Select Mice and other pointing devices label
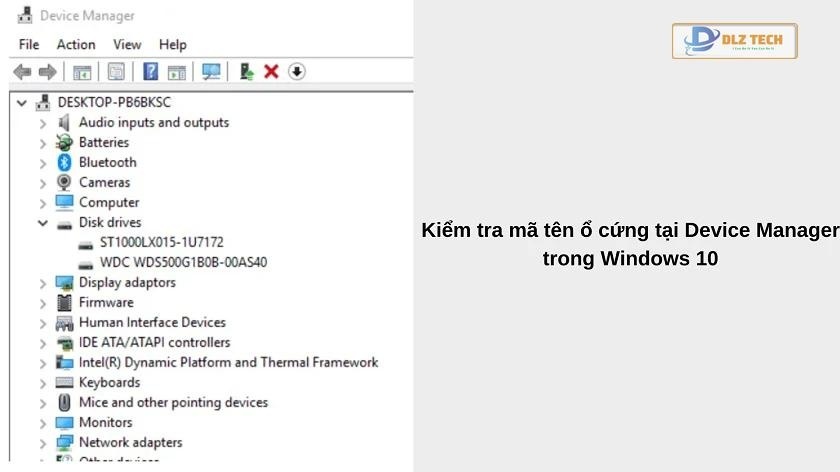 [173, 402]
